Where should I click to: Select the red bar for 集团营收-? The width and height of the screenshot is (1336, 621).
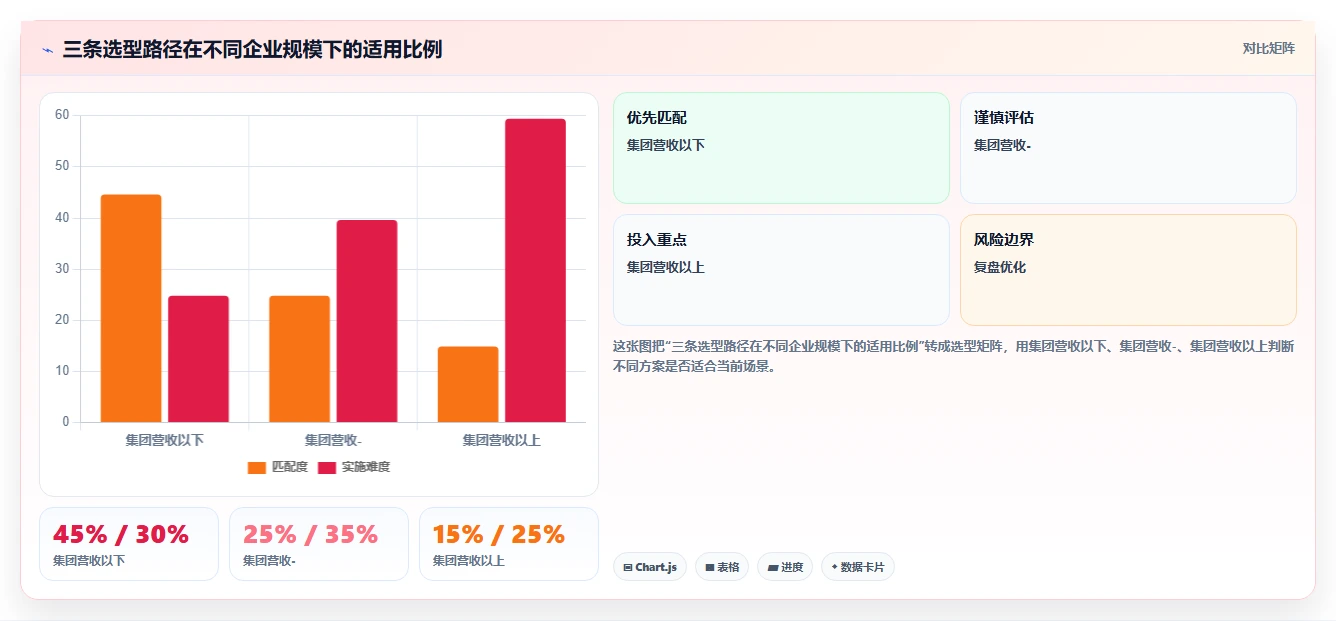point(367,321)
